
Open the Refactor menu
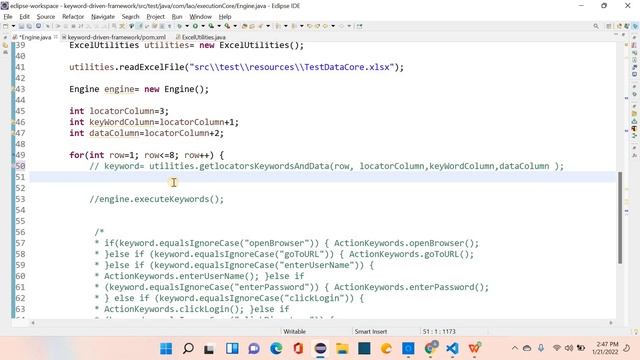pyautogui.click(x=73, y=17)
